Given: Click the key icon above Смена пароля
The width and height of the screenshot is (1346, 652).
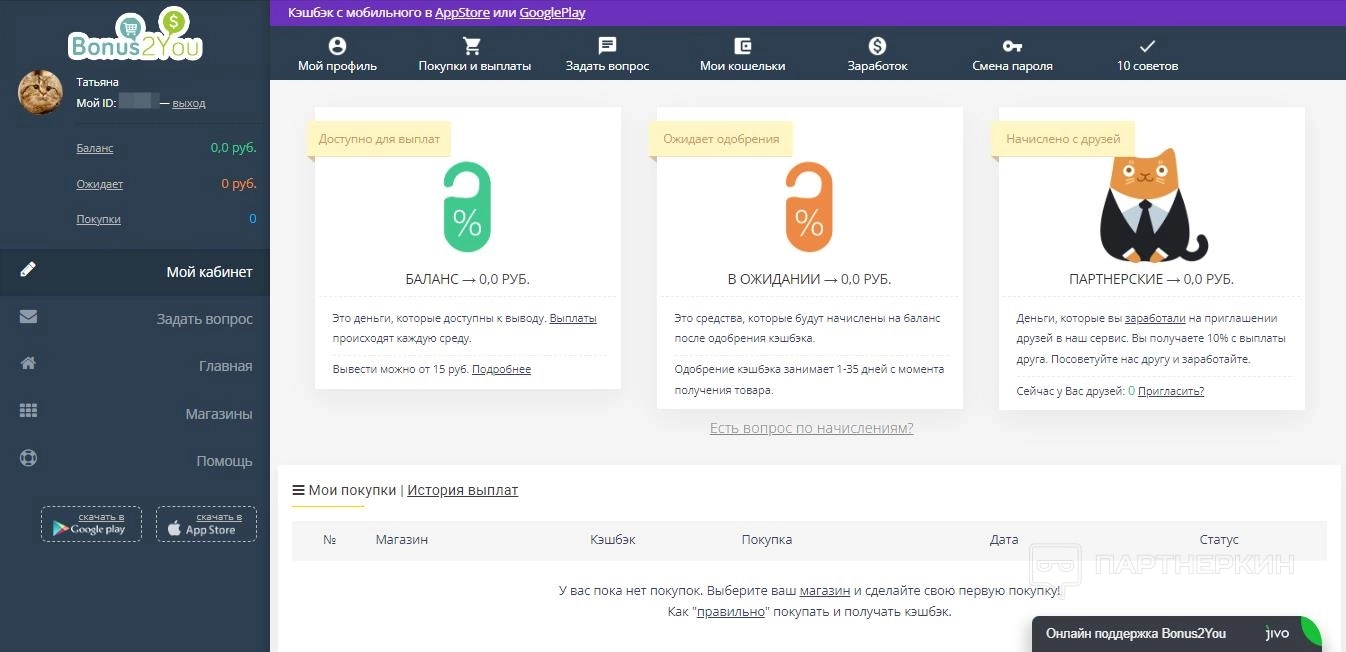Looking at the screenshot, I should [x=1012, y=46].
